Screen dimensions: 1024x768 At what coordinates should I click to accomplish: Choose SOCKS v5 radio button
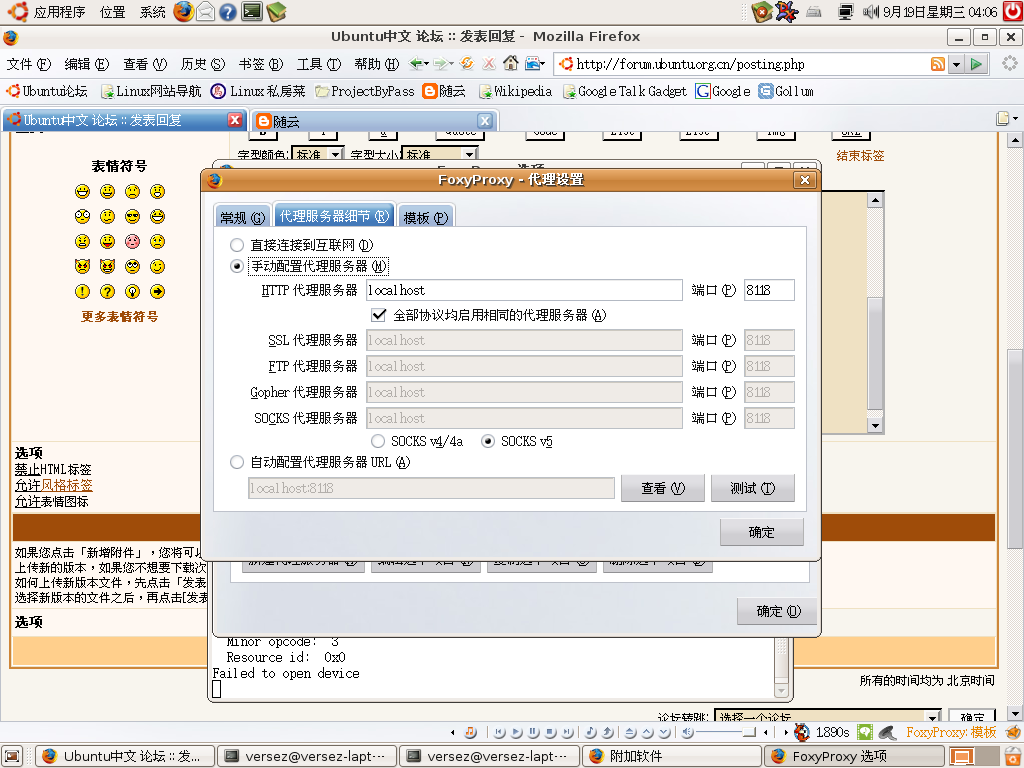pyautogui.click(x=487, y=441)
